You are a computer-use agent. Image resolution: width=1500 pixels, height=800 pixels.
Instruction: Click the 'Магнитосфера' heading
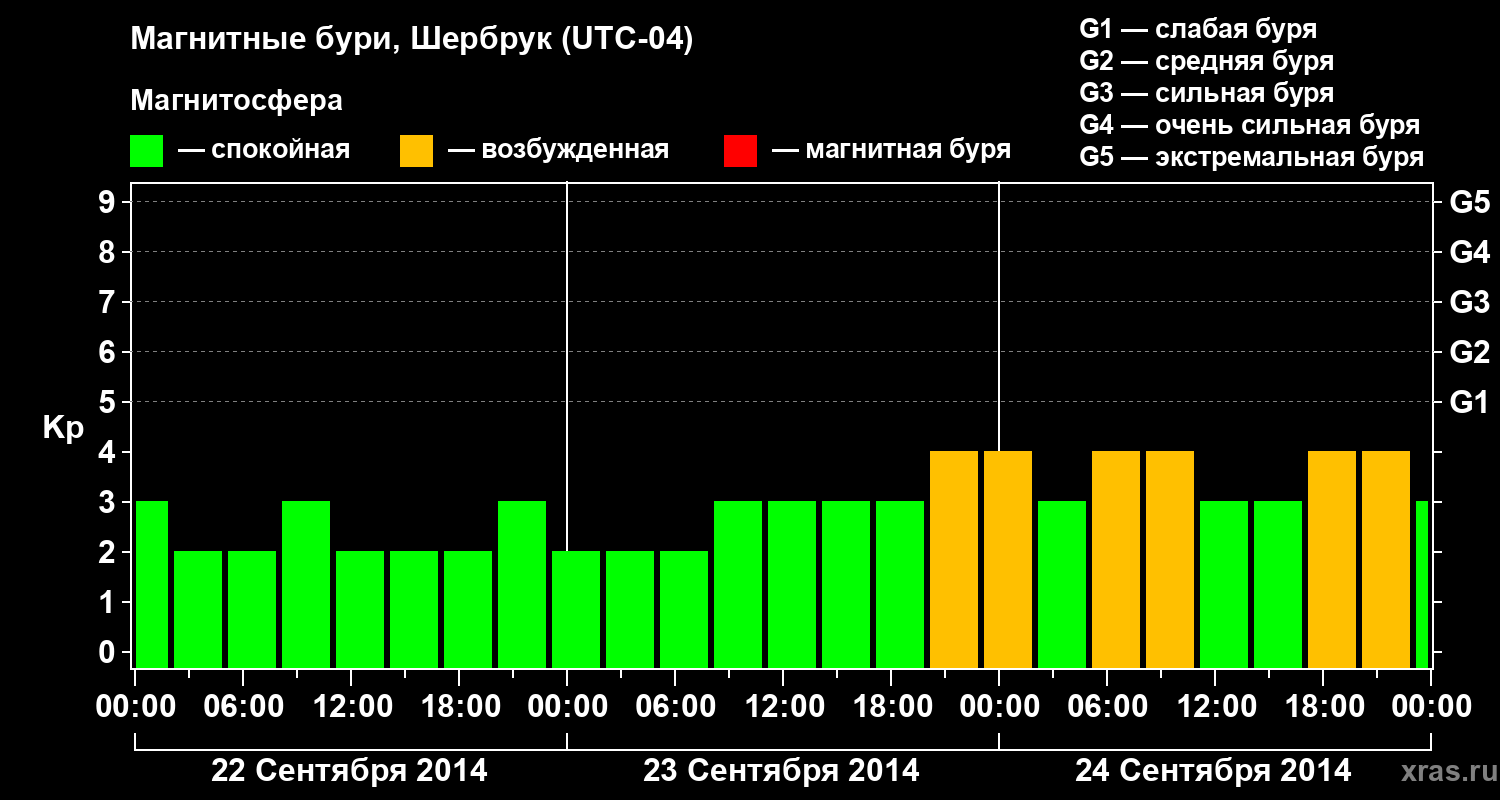click(236, 101)
